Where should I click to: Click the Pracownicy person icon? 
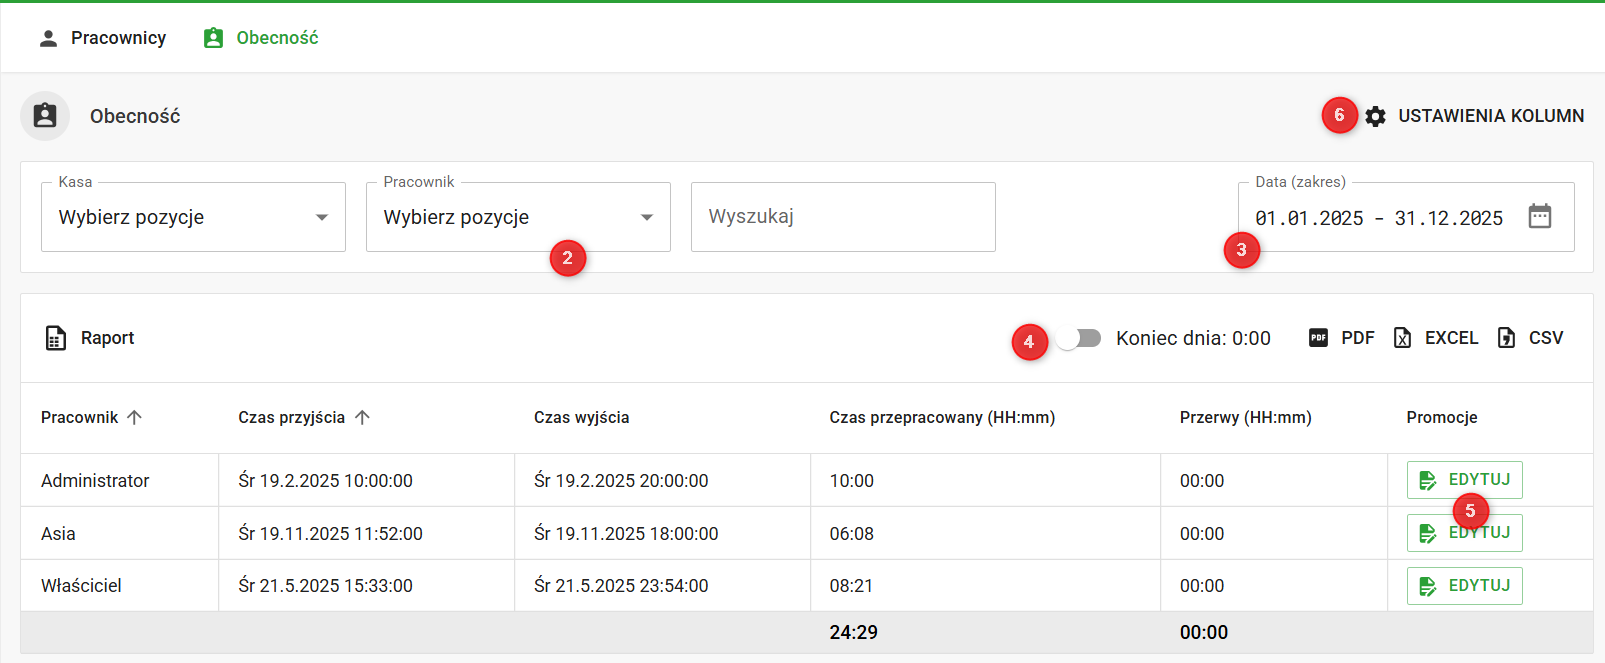click(48, 38)
